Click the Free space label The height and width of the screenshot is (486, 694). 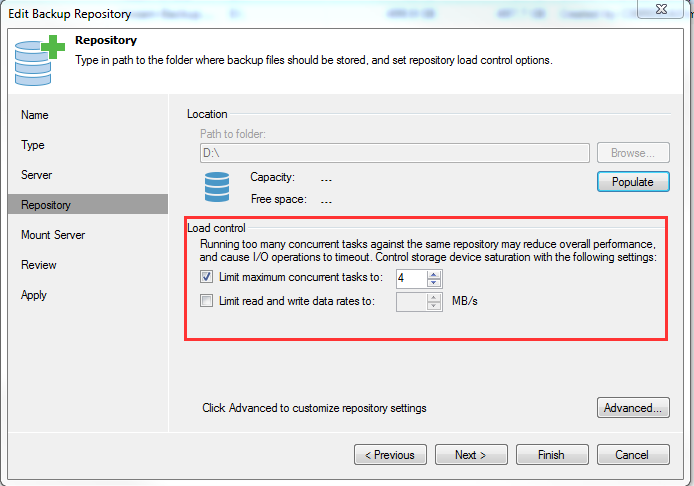point(278,199)
